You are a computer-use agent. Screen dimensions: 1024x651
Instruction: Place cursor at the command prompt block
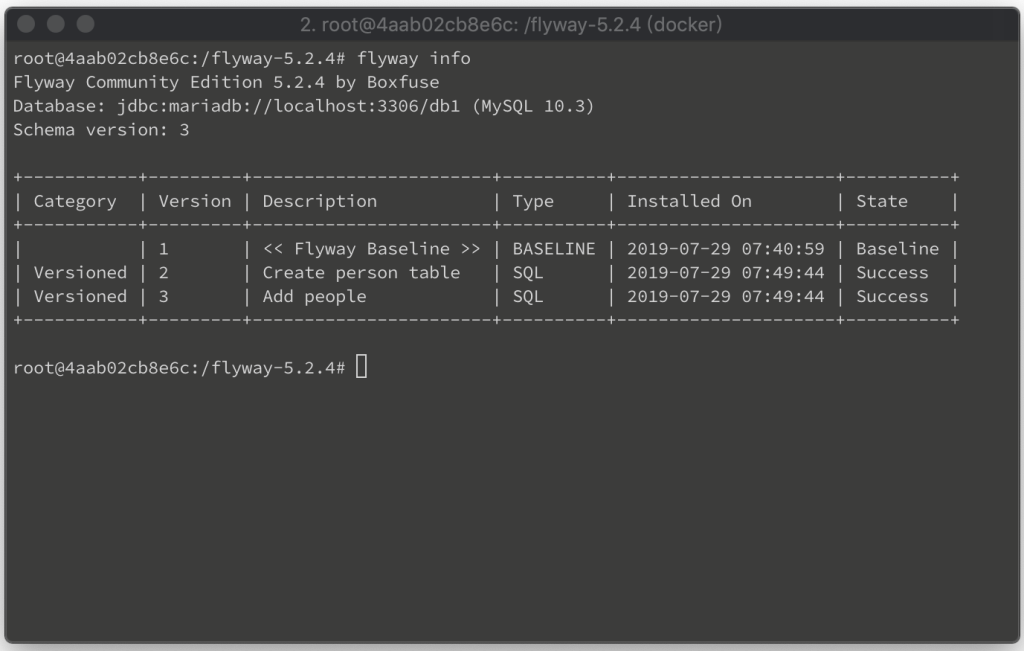361,366
